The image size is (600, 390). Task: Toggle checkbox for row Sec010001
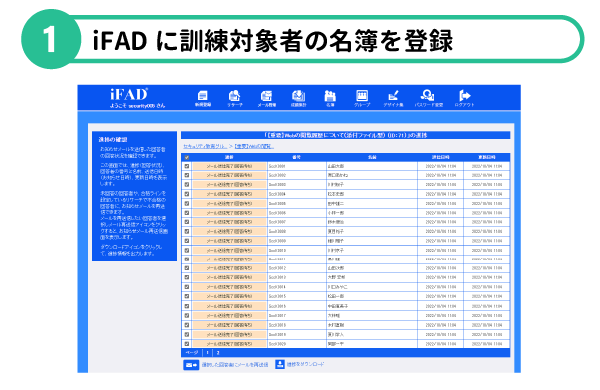coord(187,166)
